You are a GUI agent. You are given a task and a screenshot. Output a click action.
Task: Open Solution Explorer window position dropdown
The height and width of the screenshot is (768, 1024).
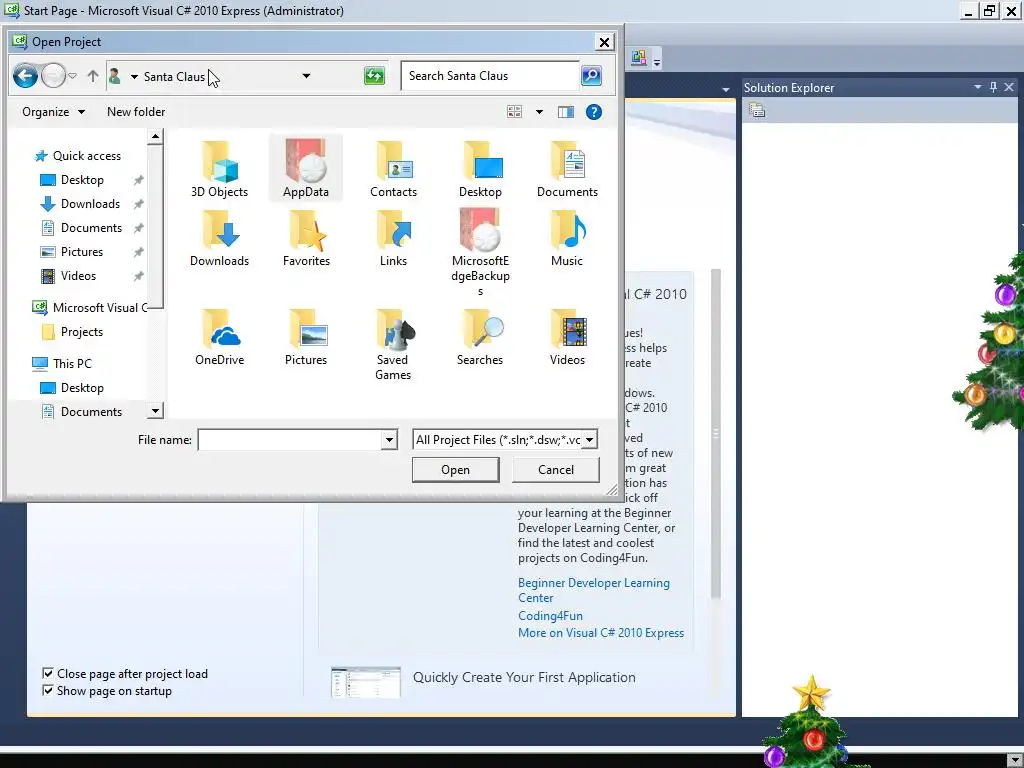[978, 87]
